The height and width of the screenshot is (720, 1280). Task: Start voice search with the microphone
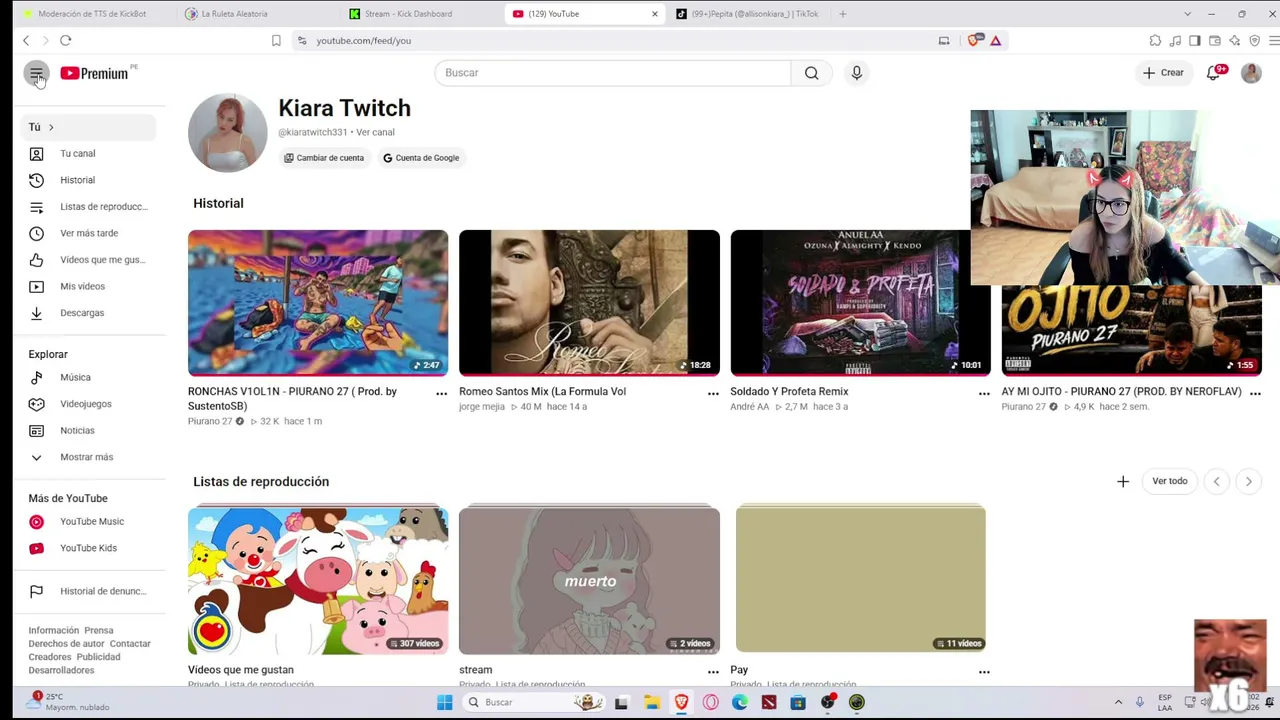856,73
